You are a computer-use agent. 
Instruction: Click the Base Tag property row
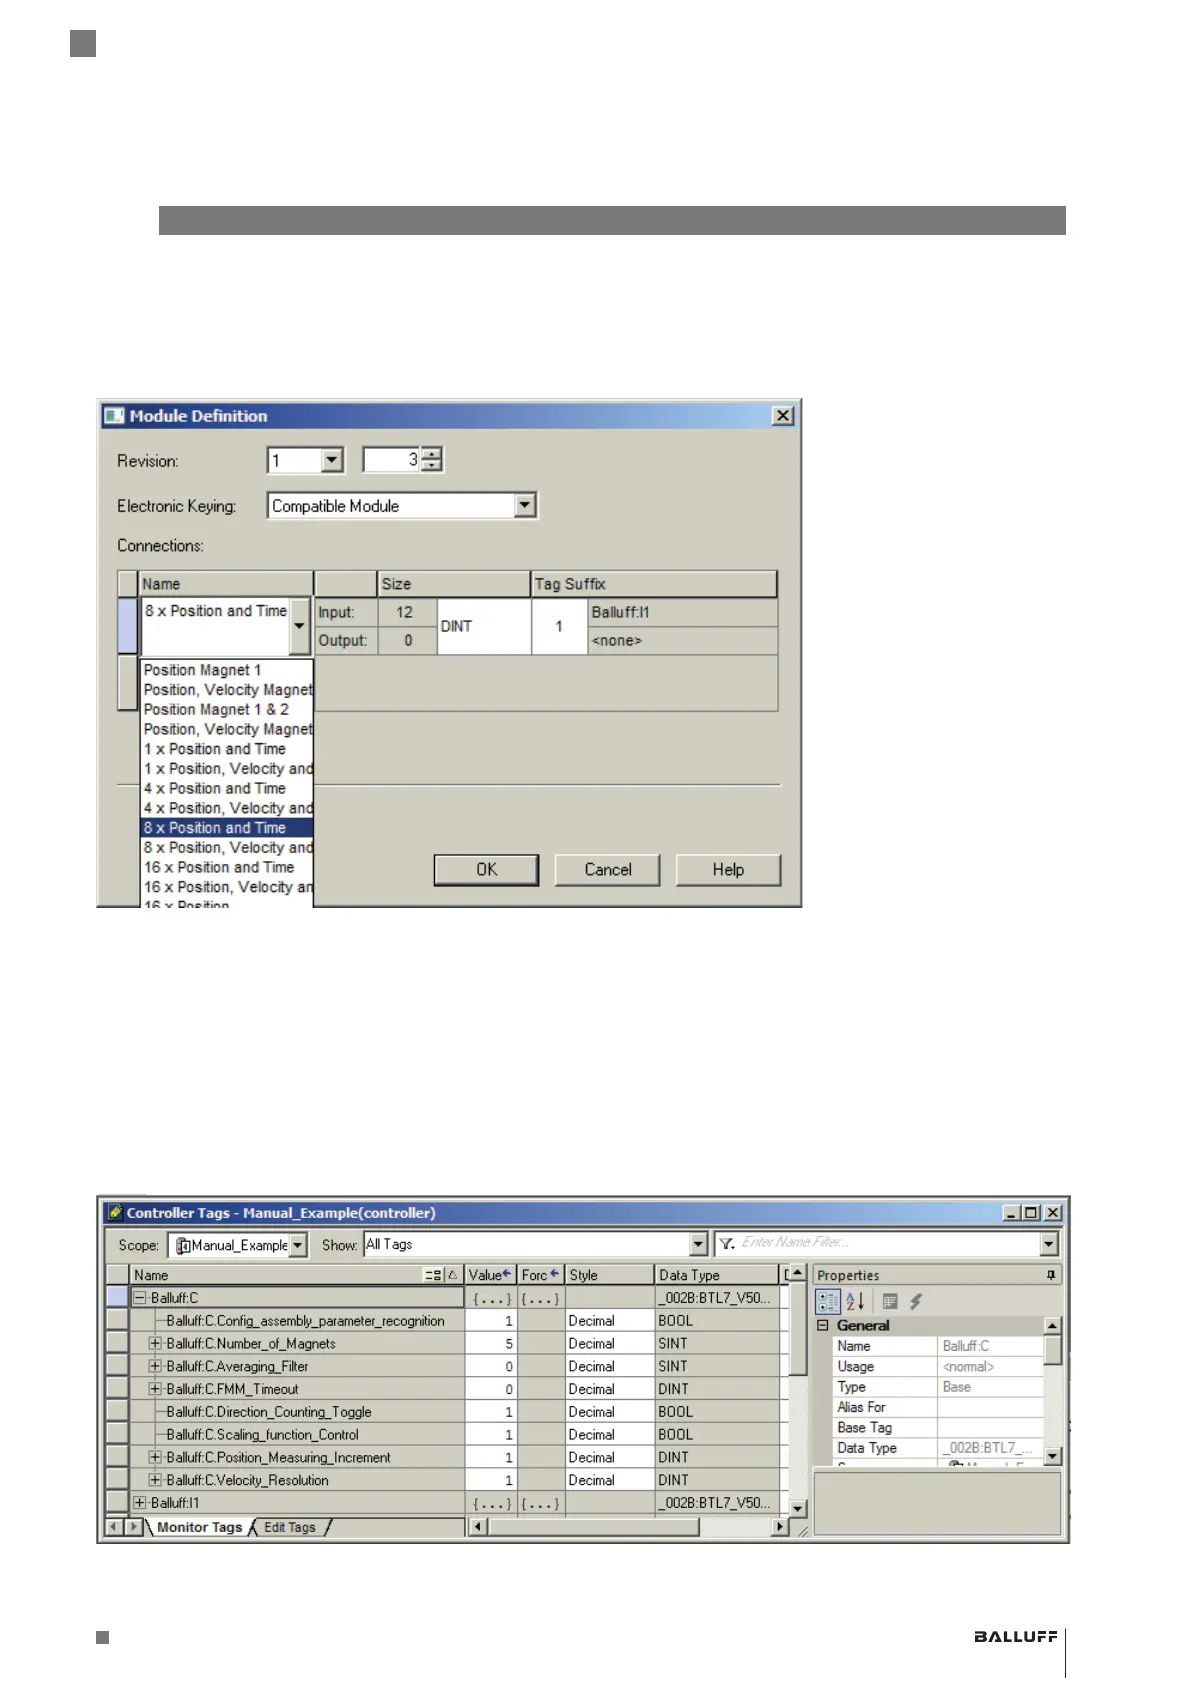pos(930,1427)
